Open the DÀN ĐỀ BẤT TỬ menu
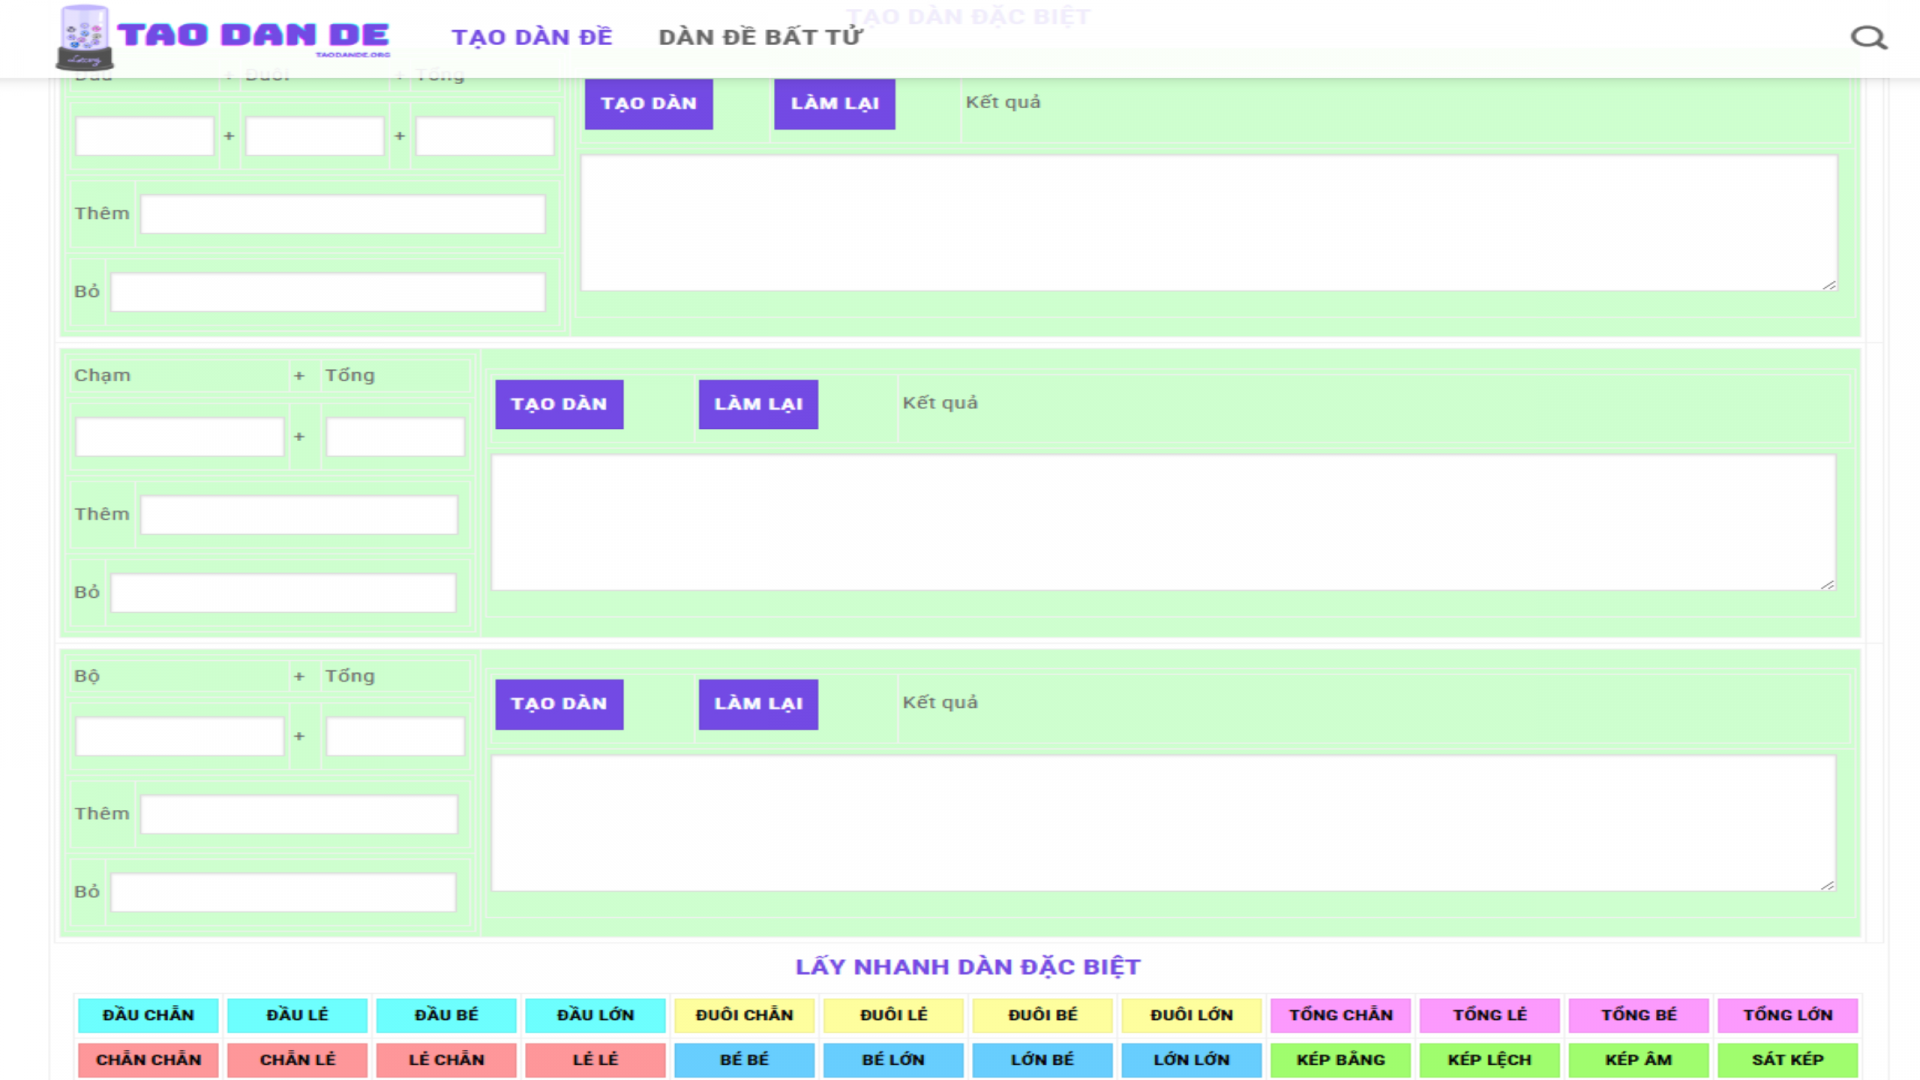Viewport: 1920px width, 1080px height. pos(760,38)
